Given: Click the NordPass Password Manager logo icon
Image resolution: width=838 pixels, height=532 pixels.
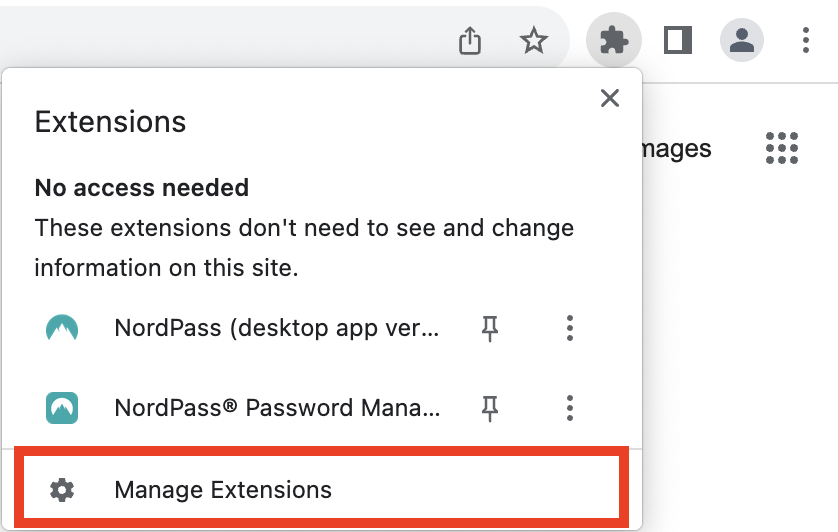Looking at the screenshot, I should tap(62, 408).
